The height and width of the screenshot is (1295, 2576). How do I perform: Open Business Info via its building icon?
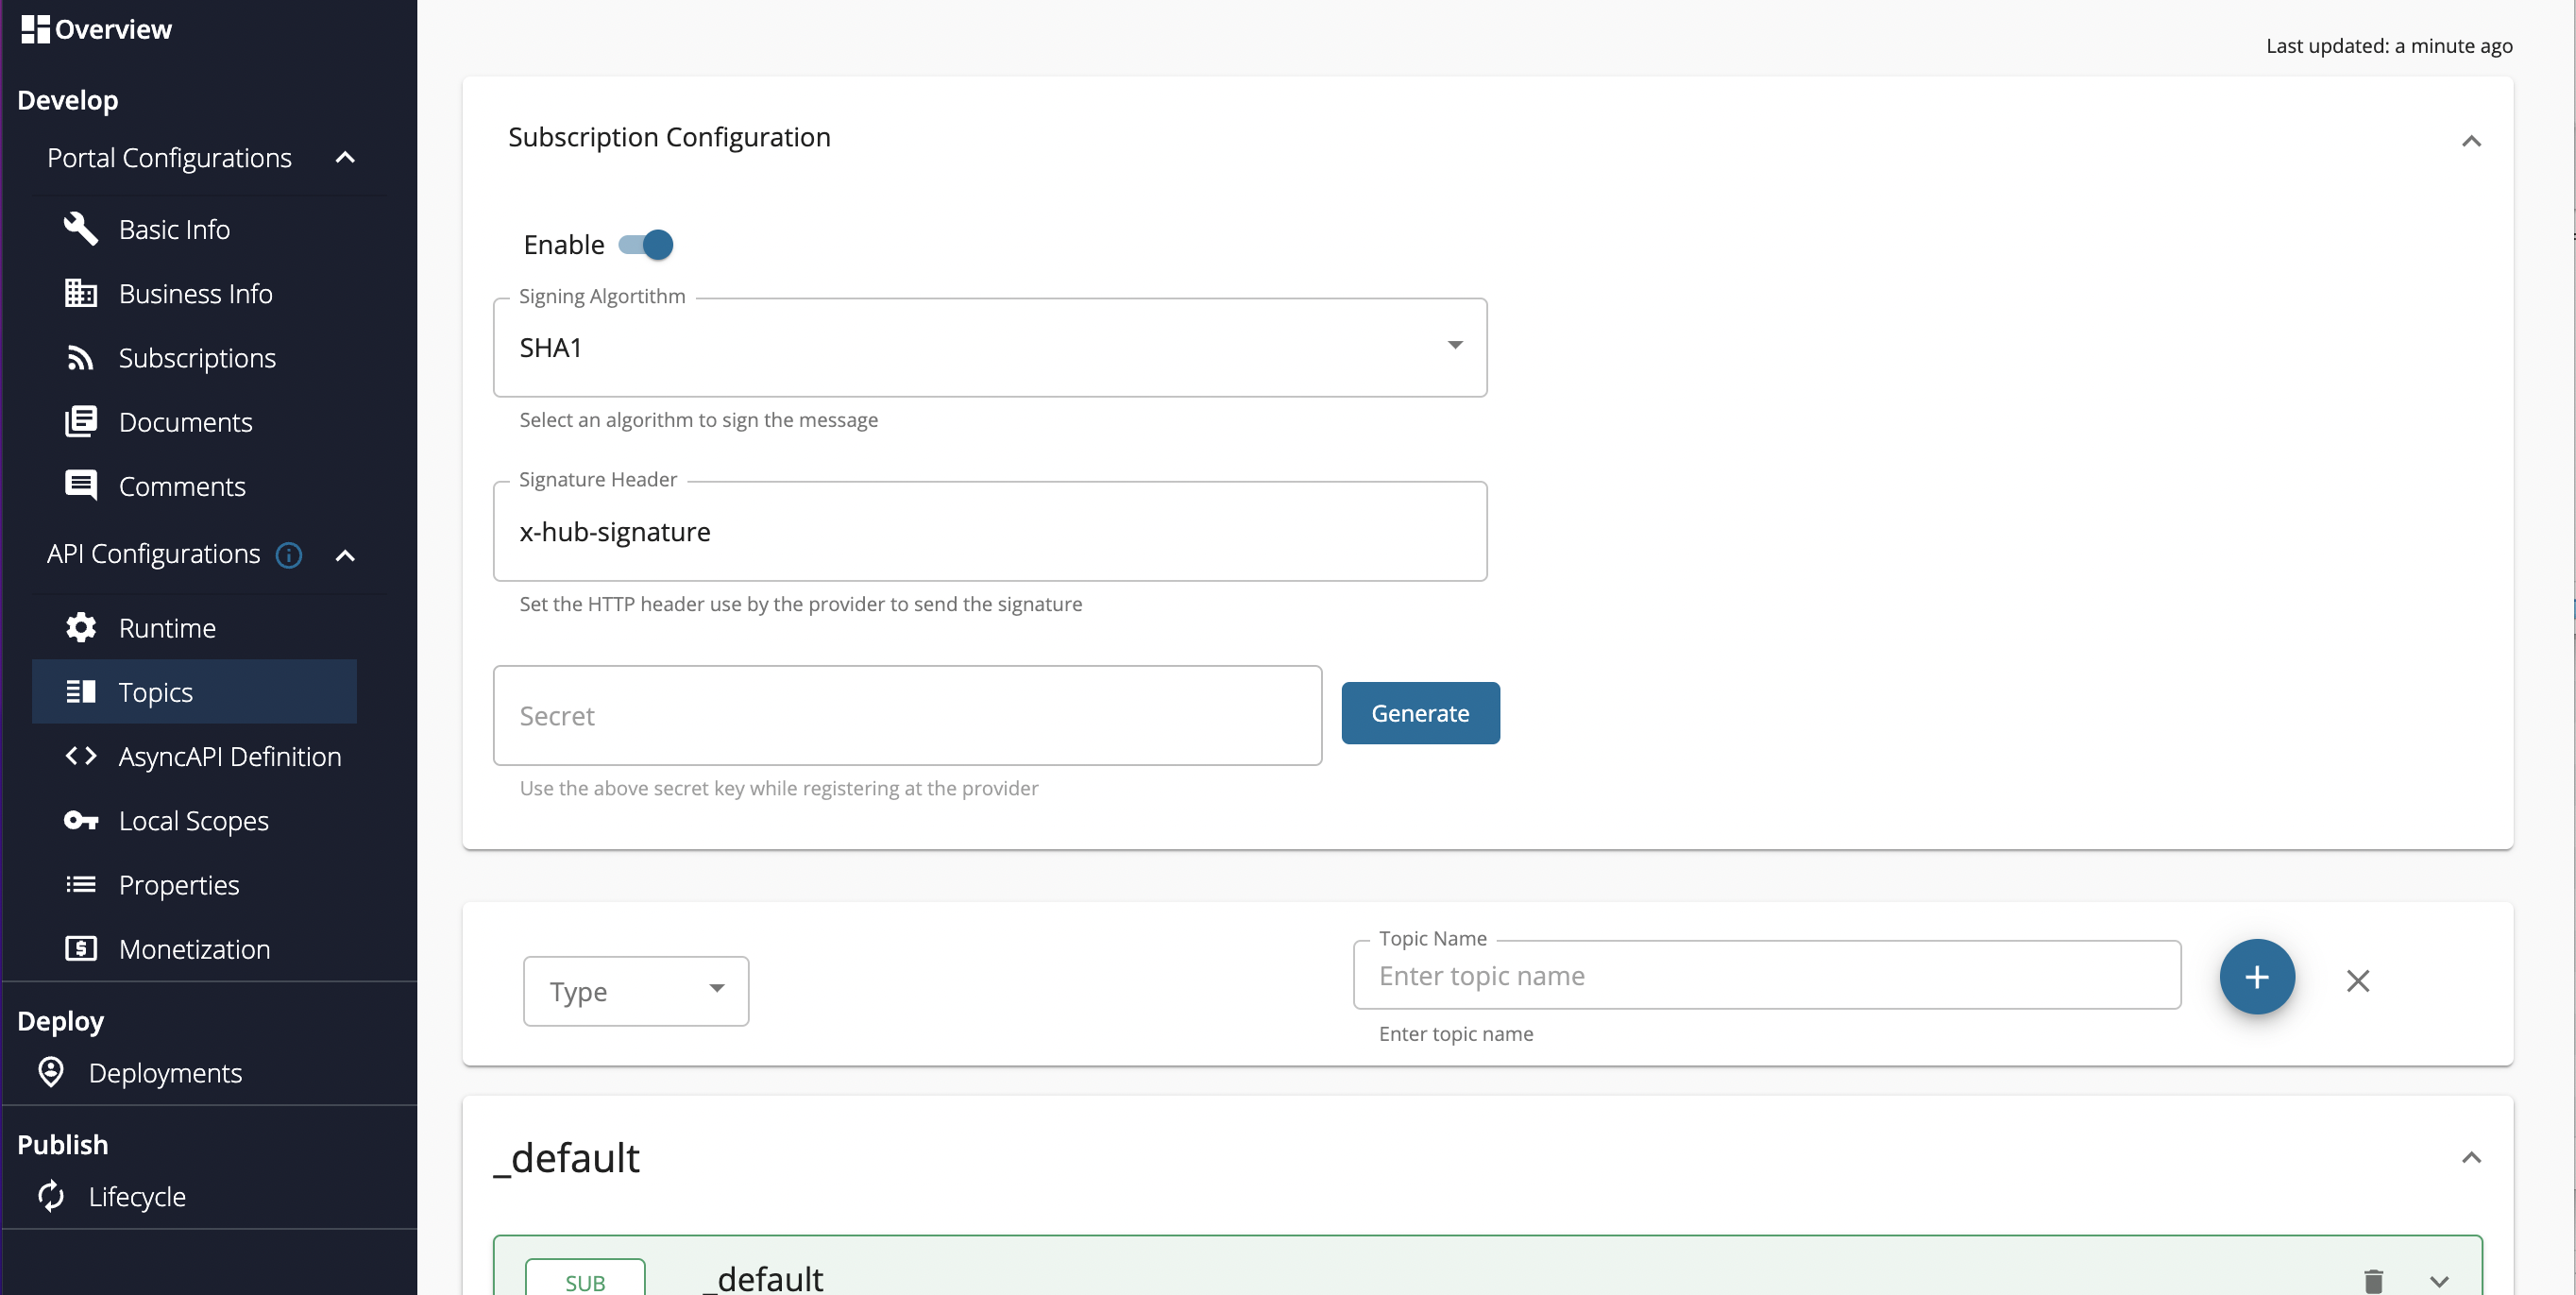[x=81, y=293]
